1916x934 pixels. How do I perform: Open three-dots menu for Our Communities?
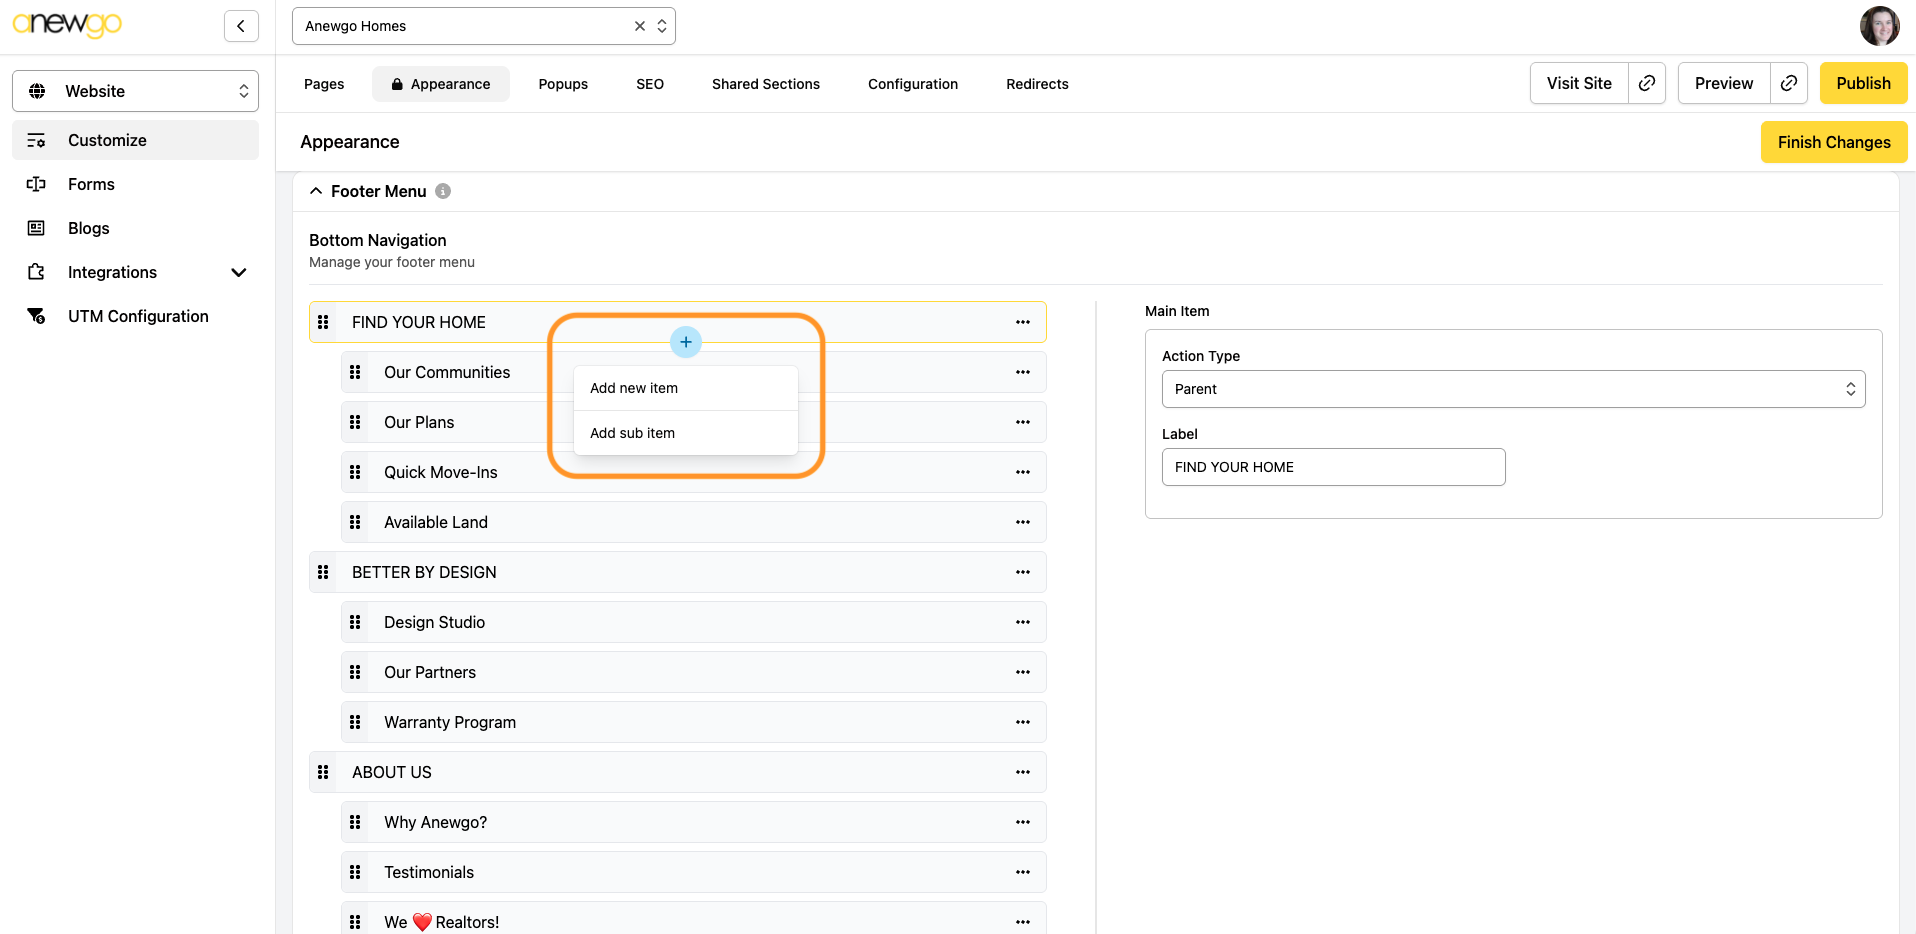[1022, 372]
